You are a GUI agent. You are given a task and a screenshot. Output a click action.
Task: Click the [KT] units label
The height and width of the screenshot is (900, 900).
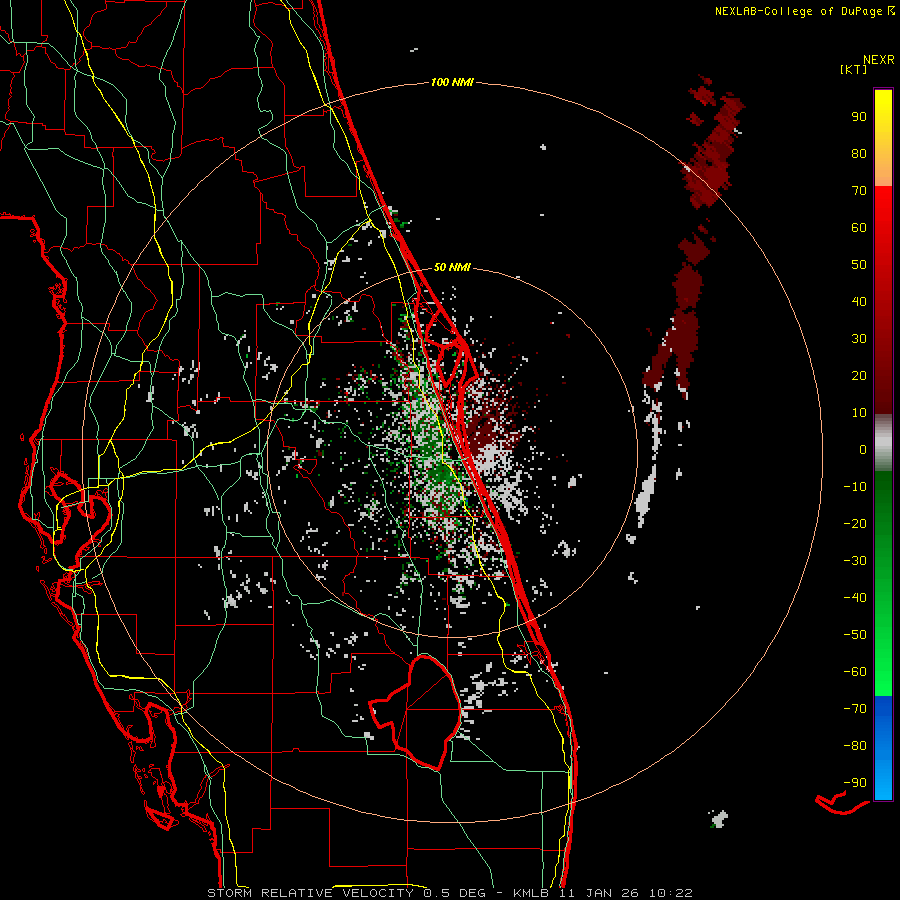[x=854, y=69]
